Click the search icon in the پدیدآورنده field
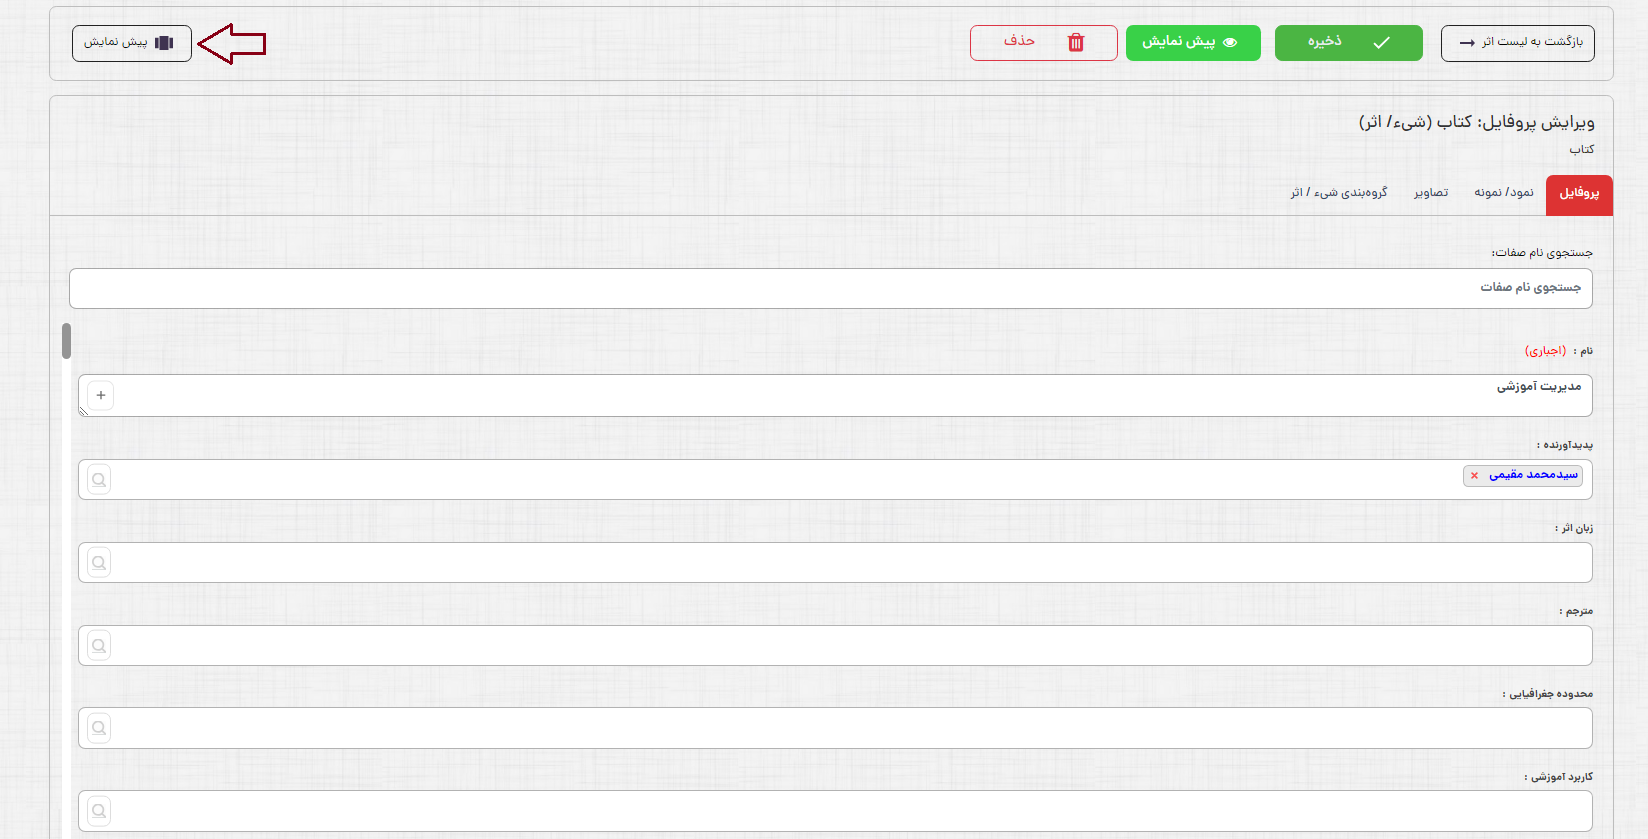This screenshot has height=839, width=1648. point(99,480)
